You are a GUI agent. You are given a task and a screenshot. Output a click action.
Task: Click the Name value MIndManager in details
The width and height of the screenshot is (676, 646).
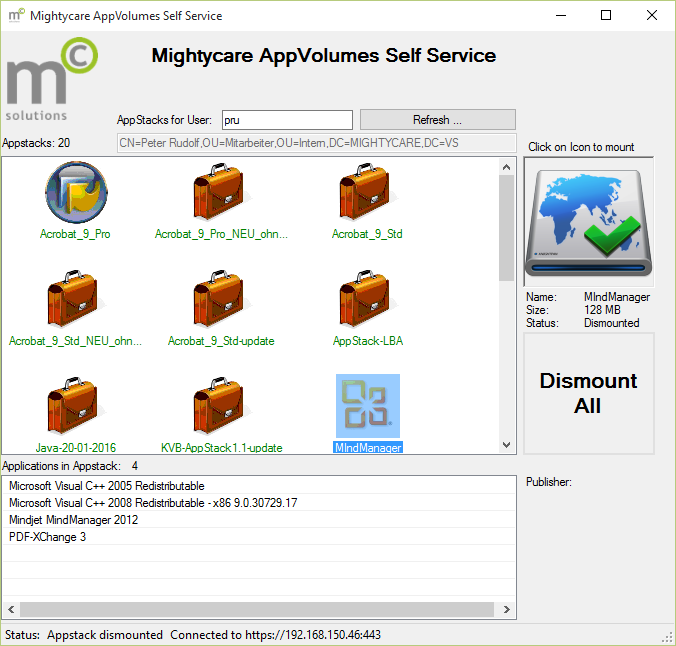617,297
